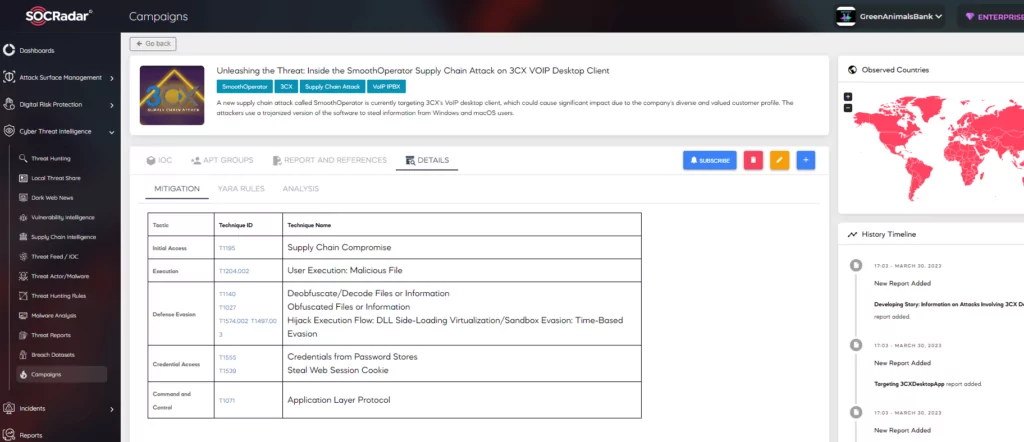Open Threat Hunting Rules icon
This screenshot has width=1024, height=442.
point(24,296)
